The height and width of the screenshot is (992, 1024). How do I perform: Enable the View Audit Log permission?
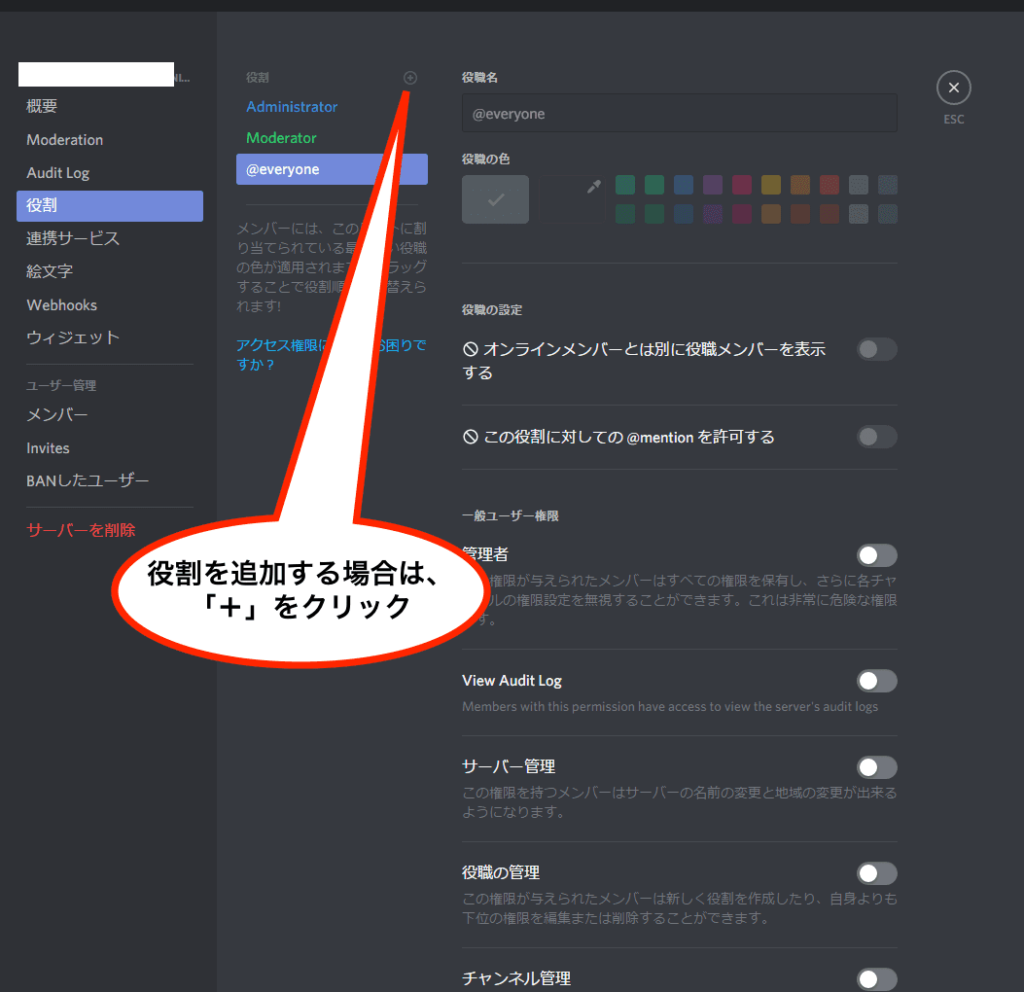[x=877, y=681]
